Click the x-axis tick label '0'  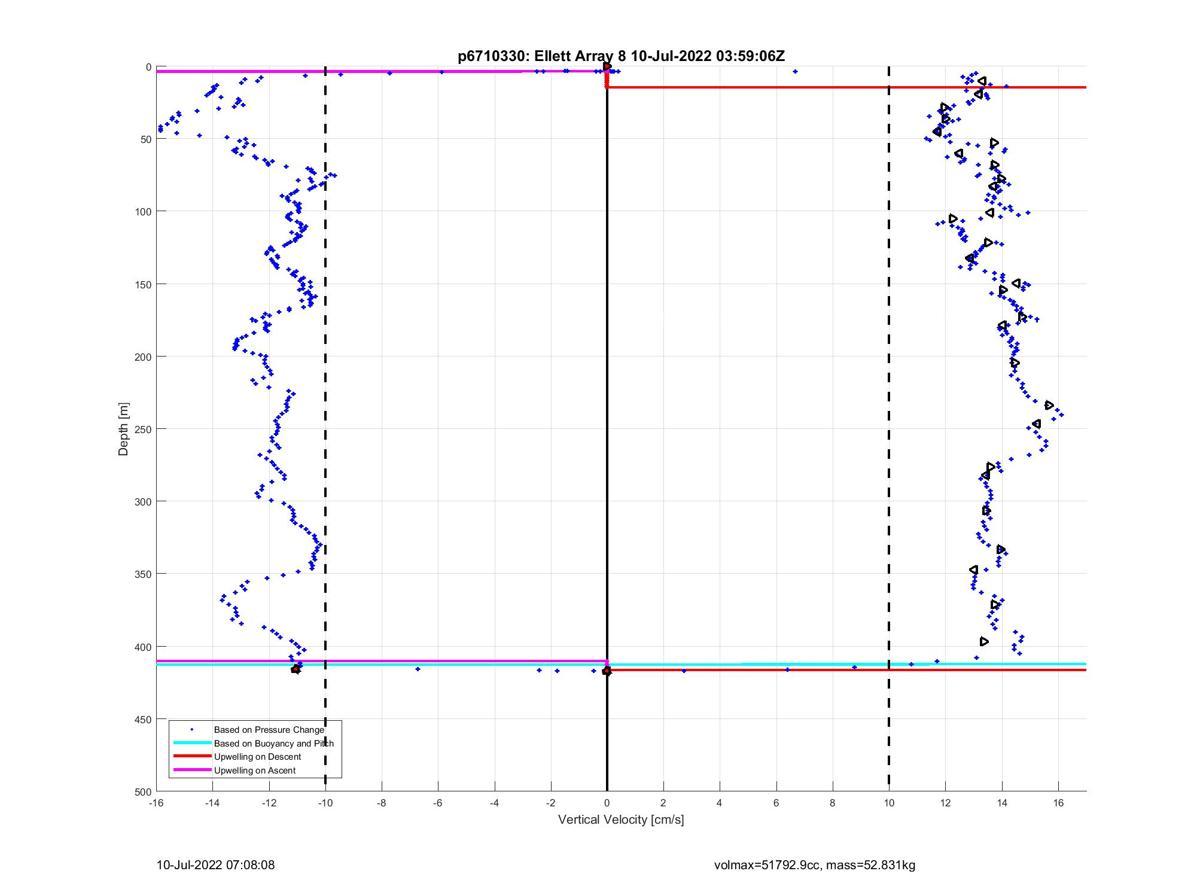(607, 802)
